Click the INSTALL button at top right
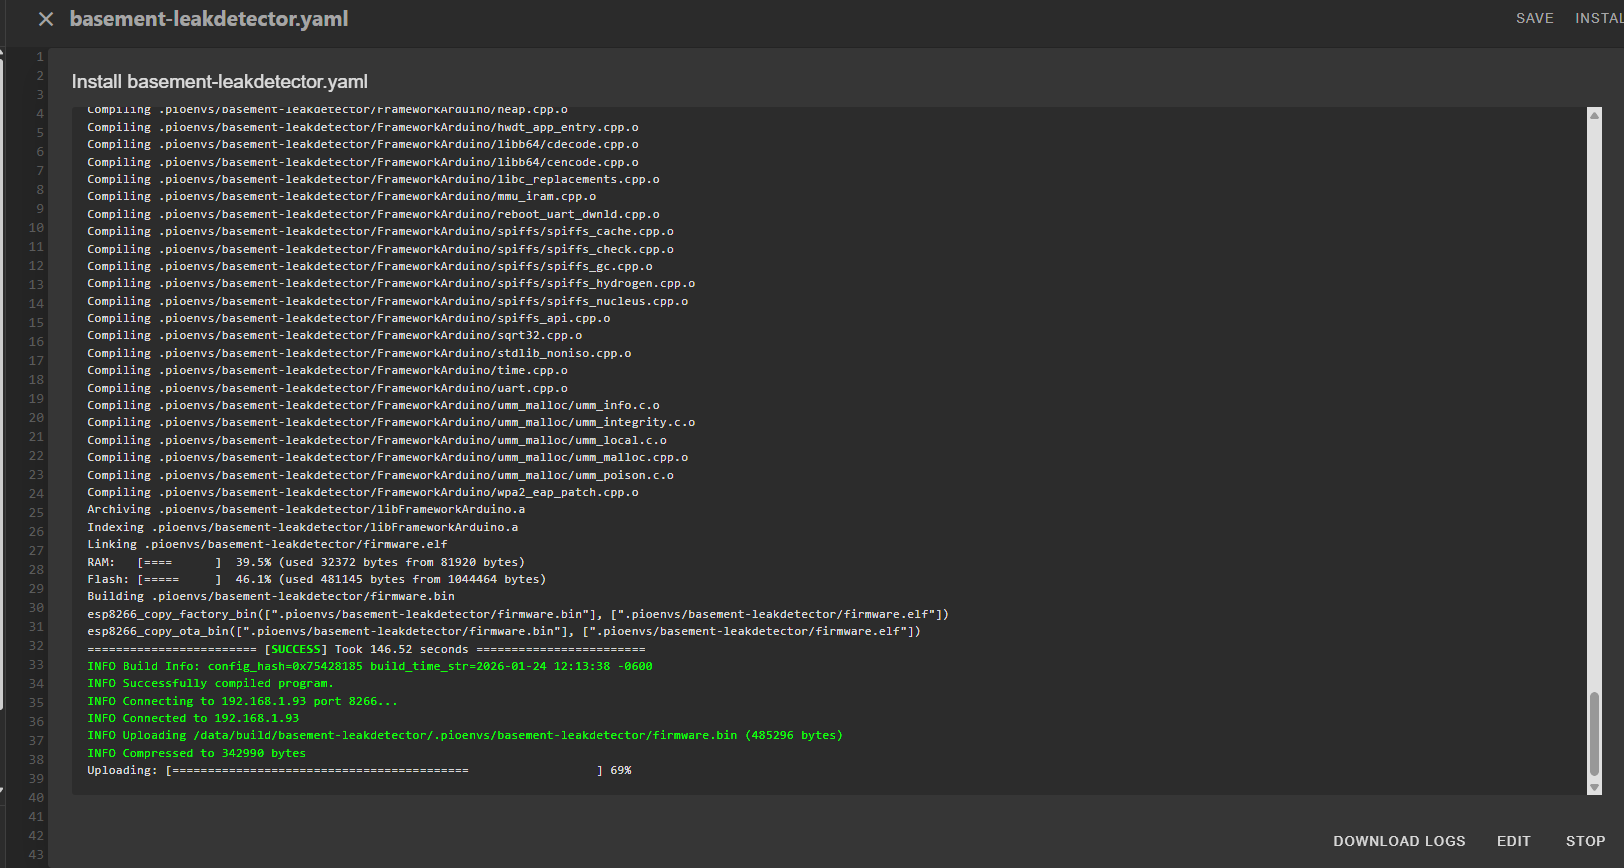This screenshot has height=868, width=1624. [1598, 18]
